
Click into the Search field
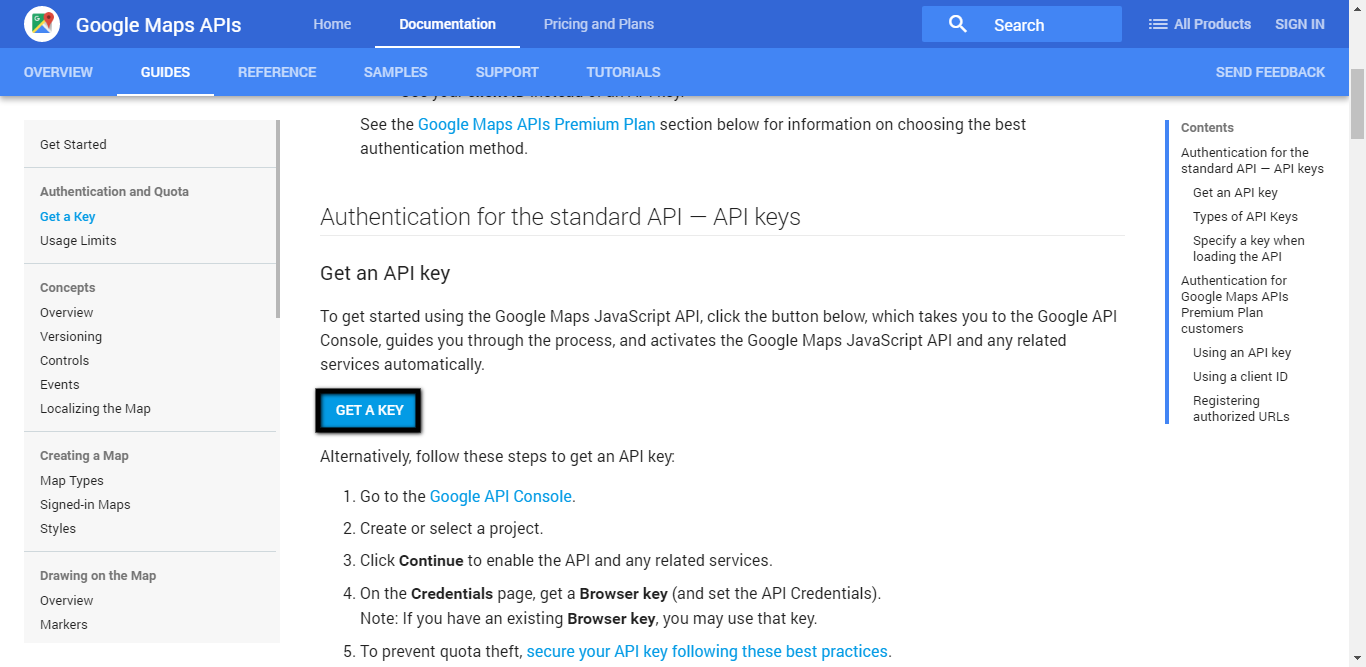(1022, 24)
